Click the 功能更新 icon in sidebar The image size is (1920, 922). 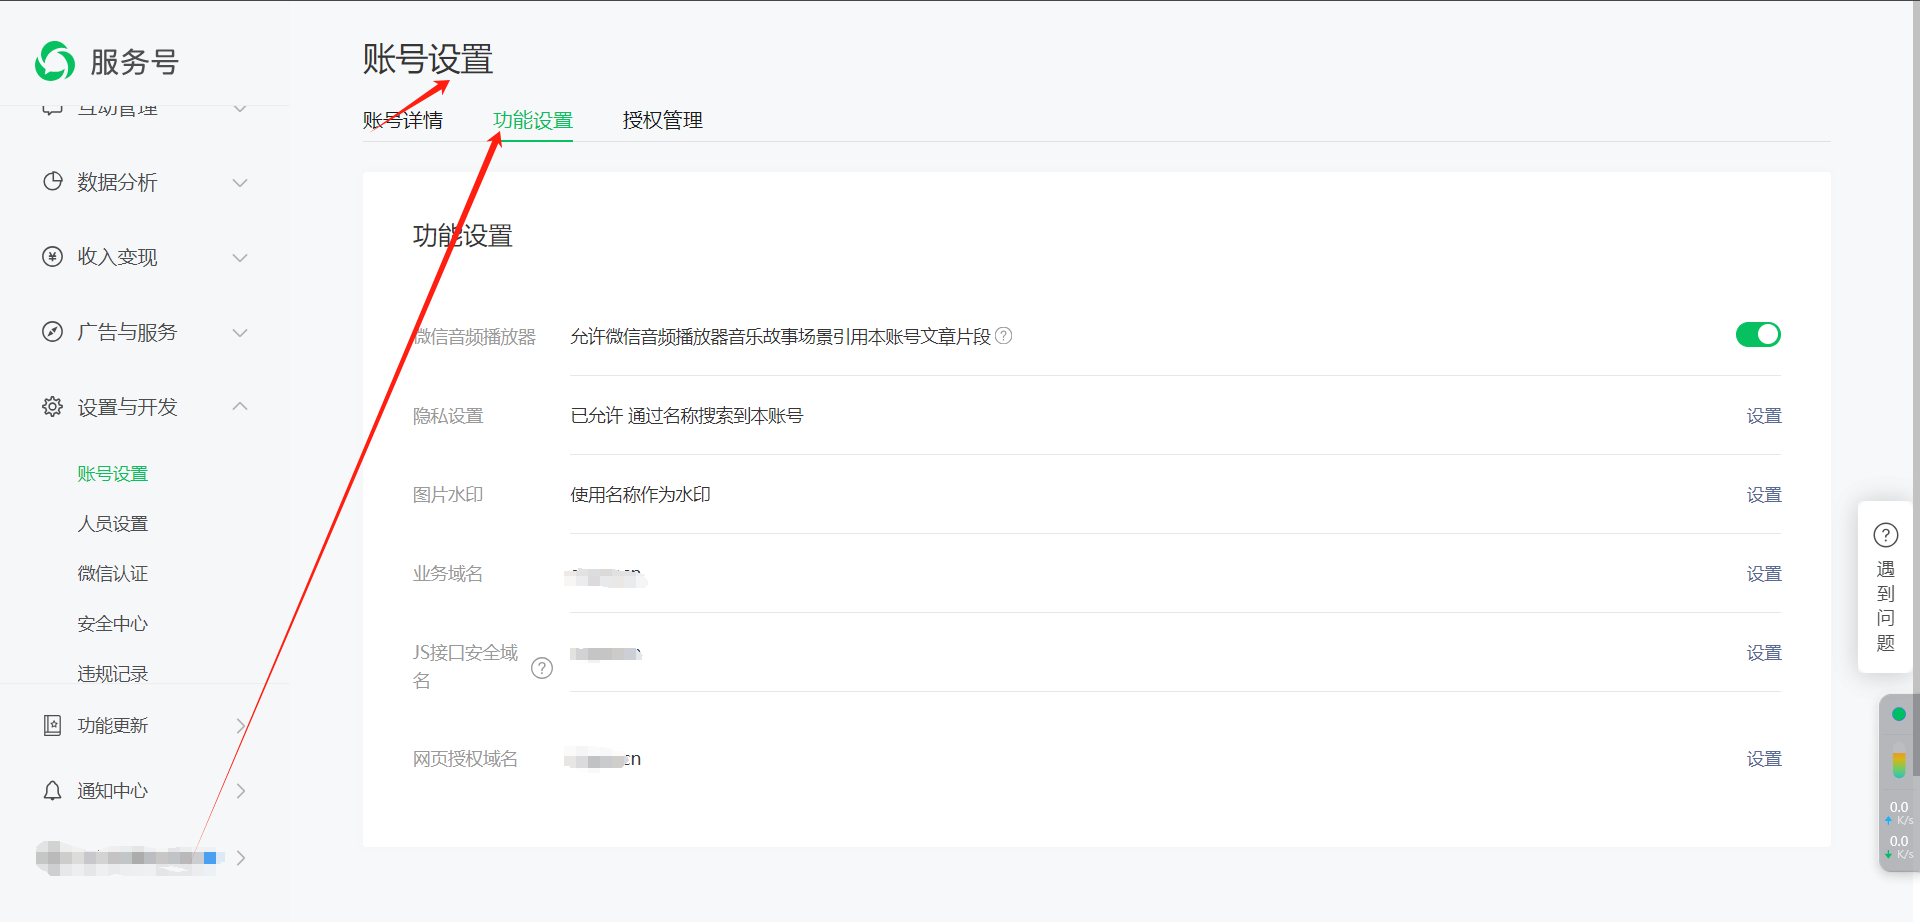pyautogui.click(x=53, y=725)
